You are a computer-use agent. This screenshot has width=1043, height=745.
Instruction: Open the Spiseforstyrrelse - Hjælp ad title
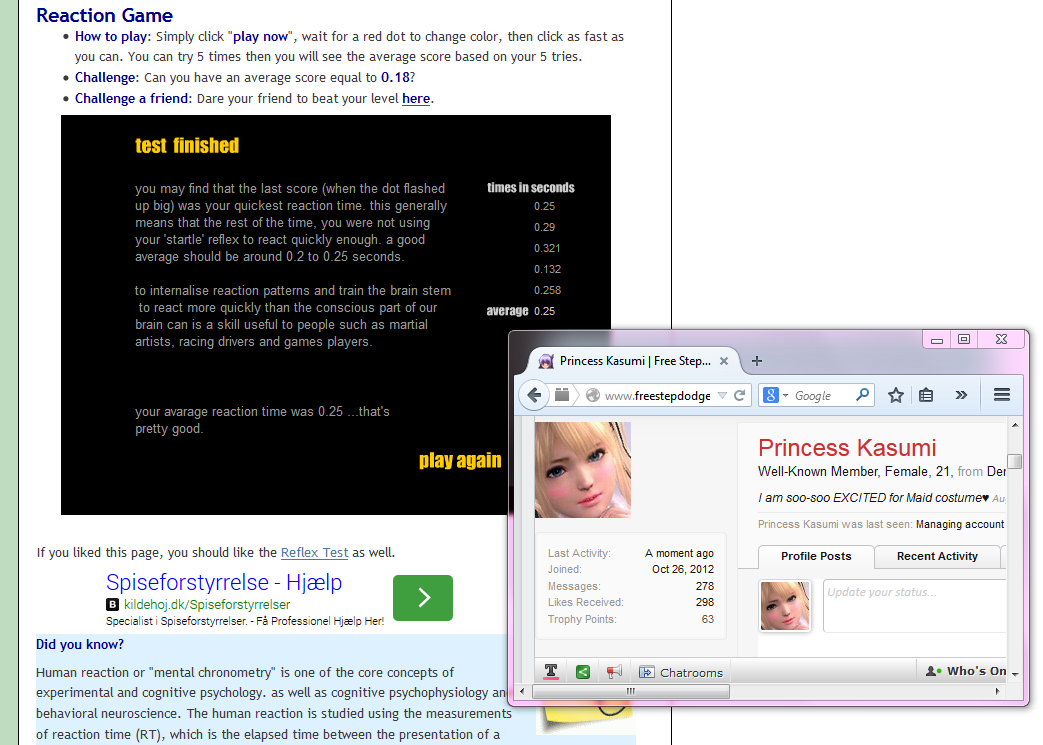pos(224,582)
